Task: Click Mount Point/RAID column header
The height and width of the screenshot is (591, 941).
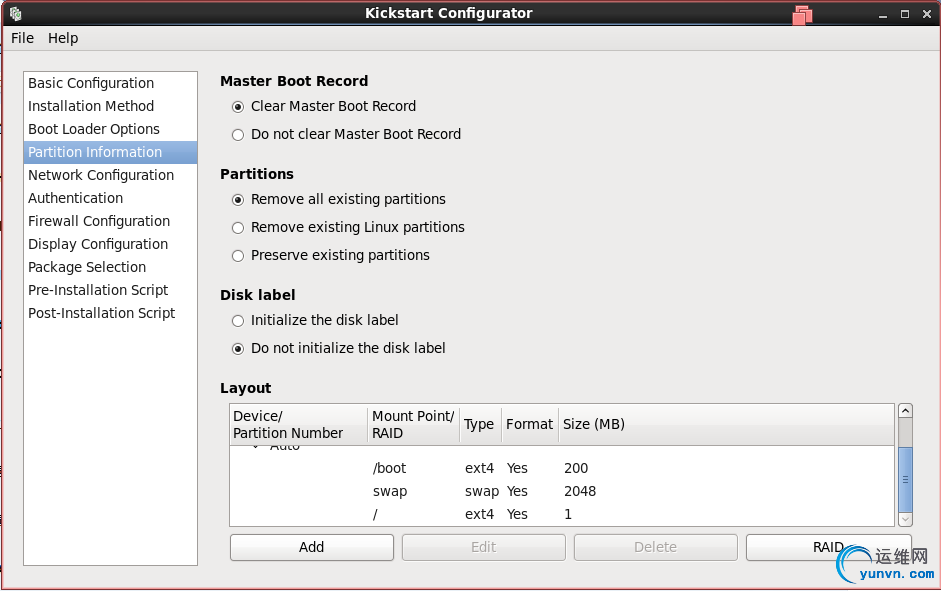Action: click(x=413, y=424)
